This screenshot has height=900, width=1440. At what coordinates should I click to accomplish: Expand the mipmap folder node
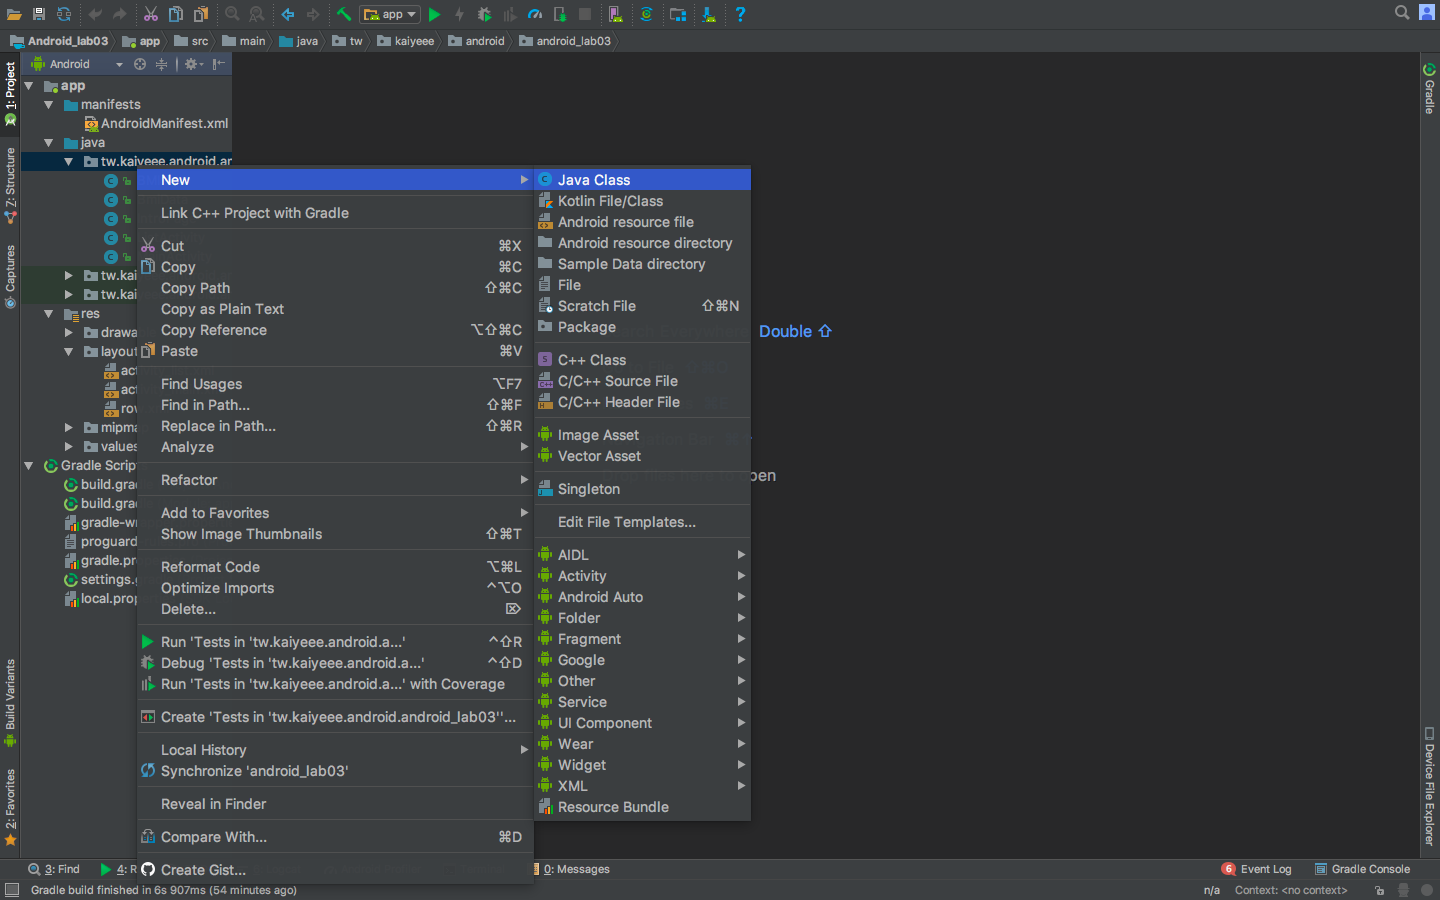(x=68, y=428)
